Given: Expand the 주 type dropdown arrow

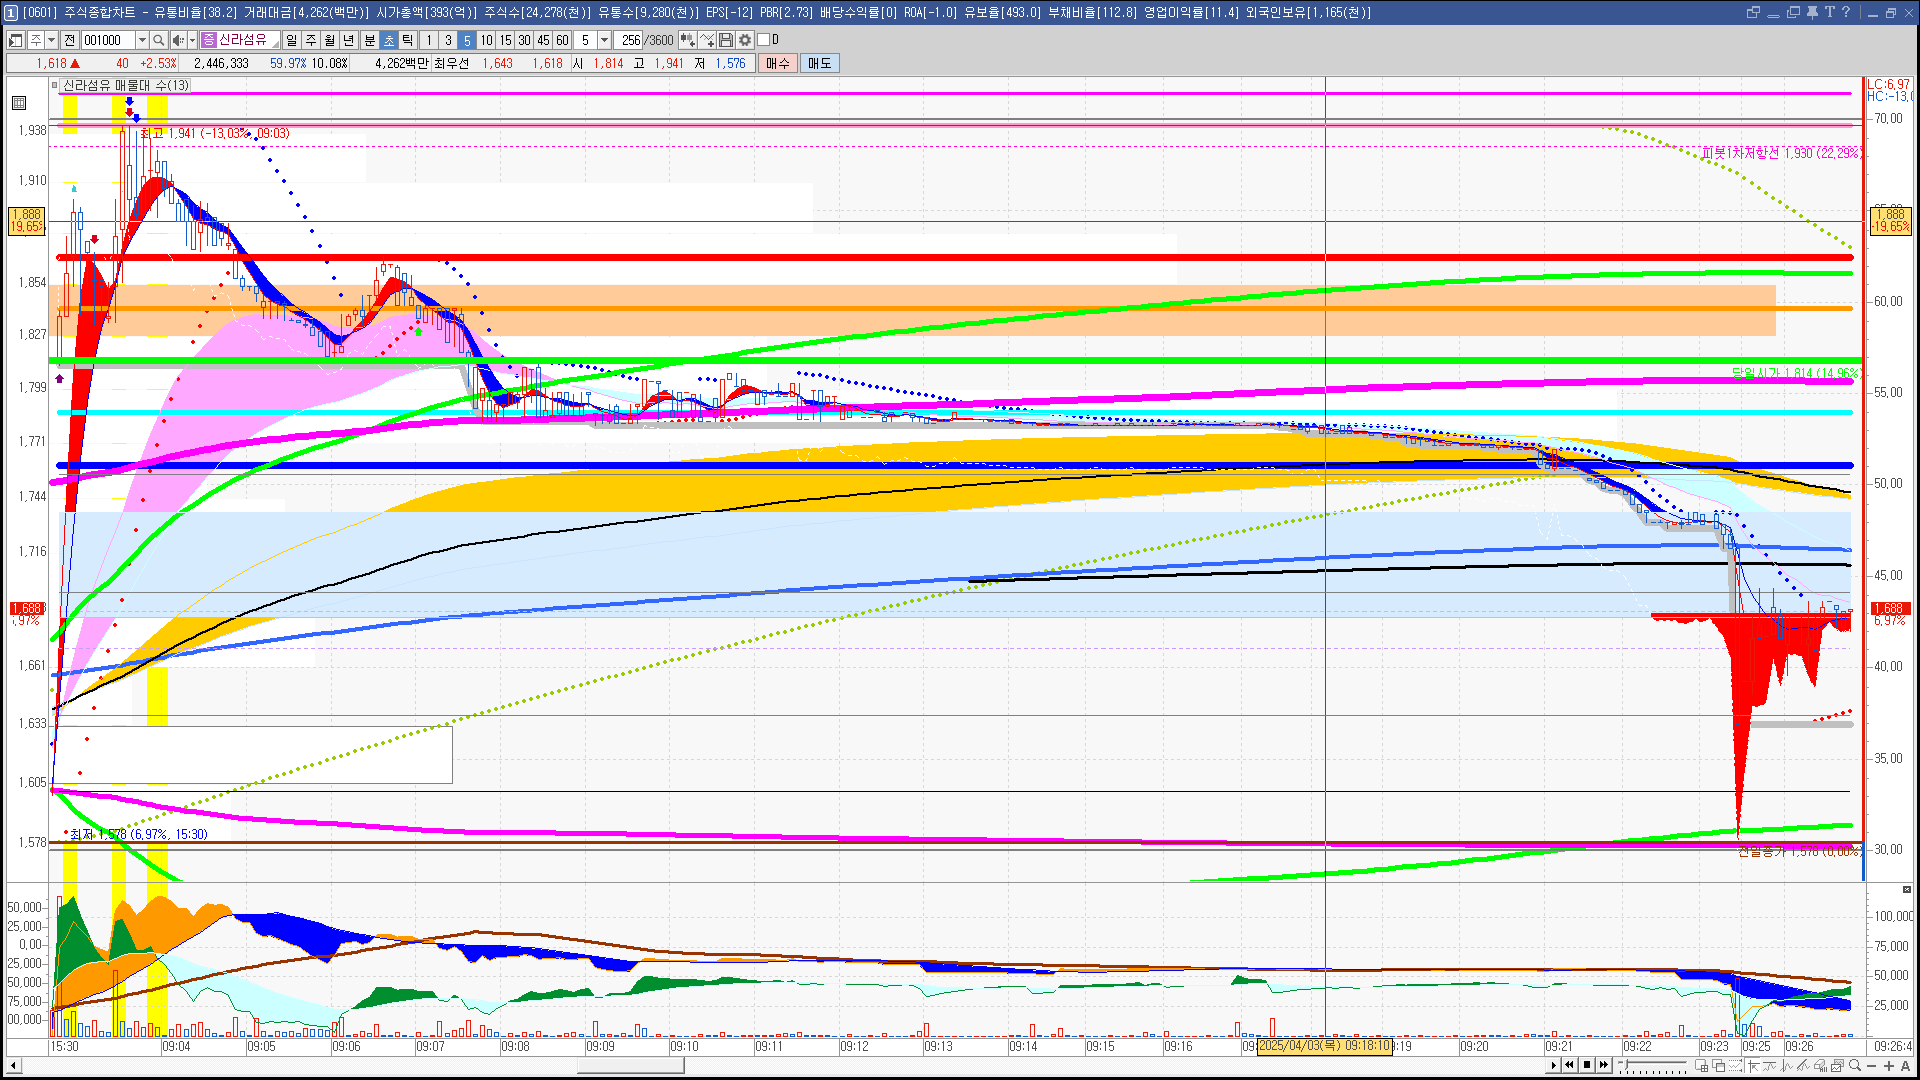Looking at the screenshot, I should point(52,40).
